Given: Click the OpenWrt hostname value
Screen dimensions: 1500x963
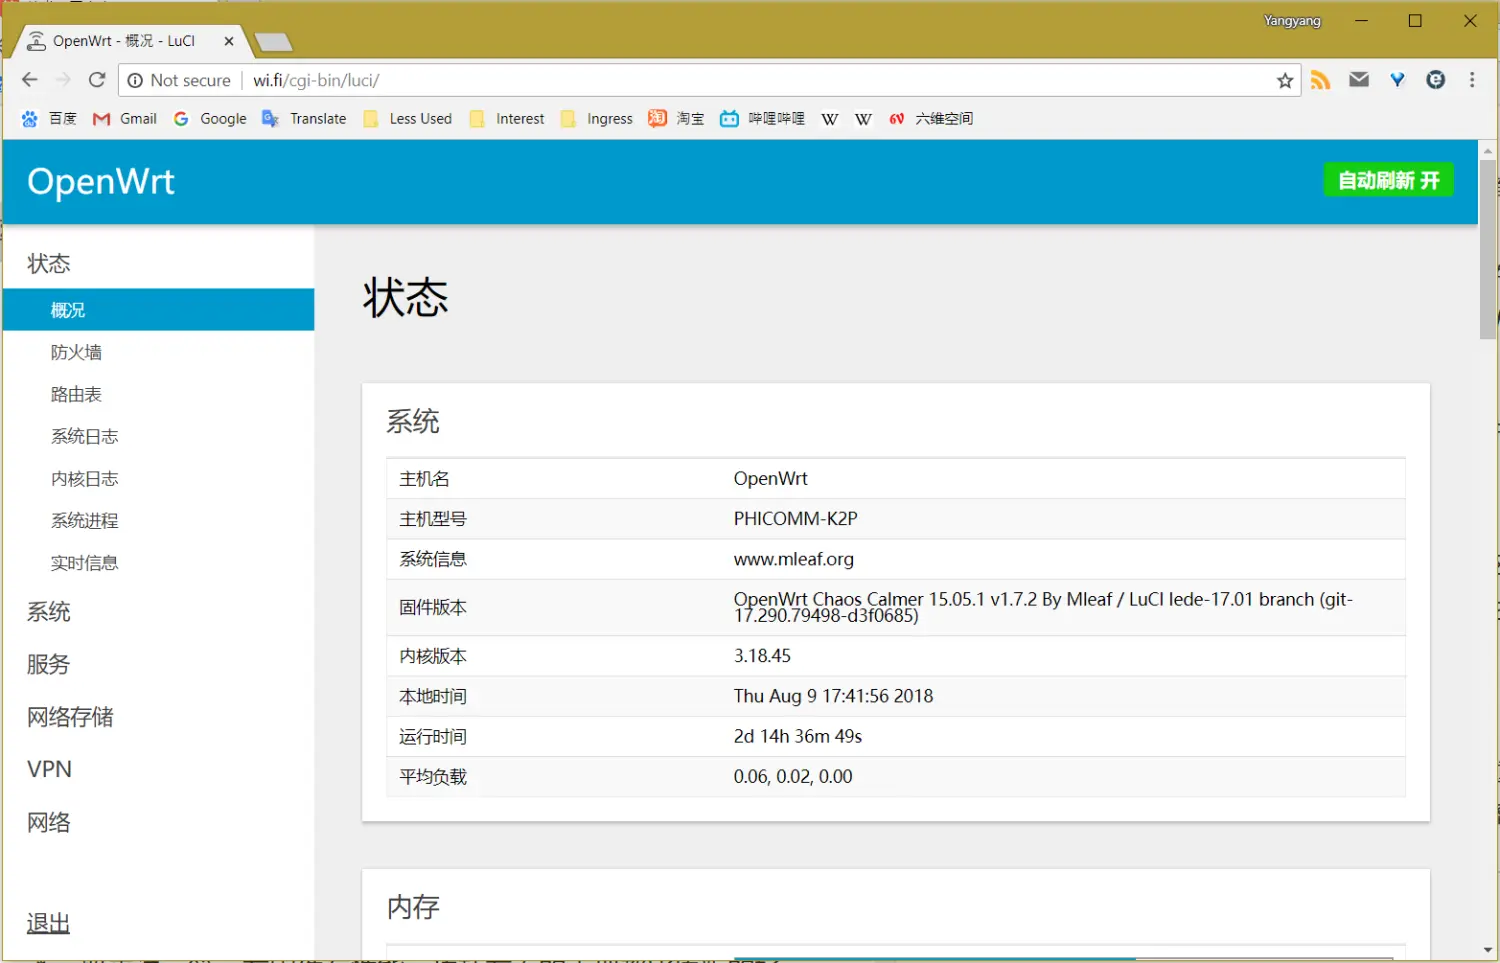Looking at the screenshot, I should click(x=771, y=478).
